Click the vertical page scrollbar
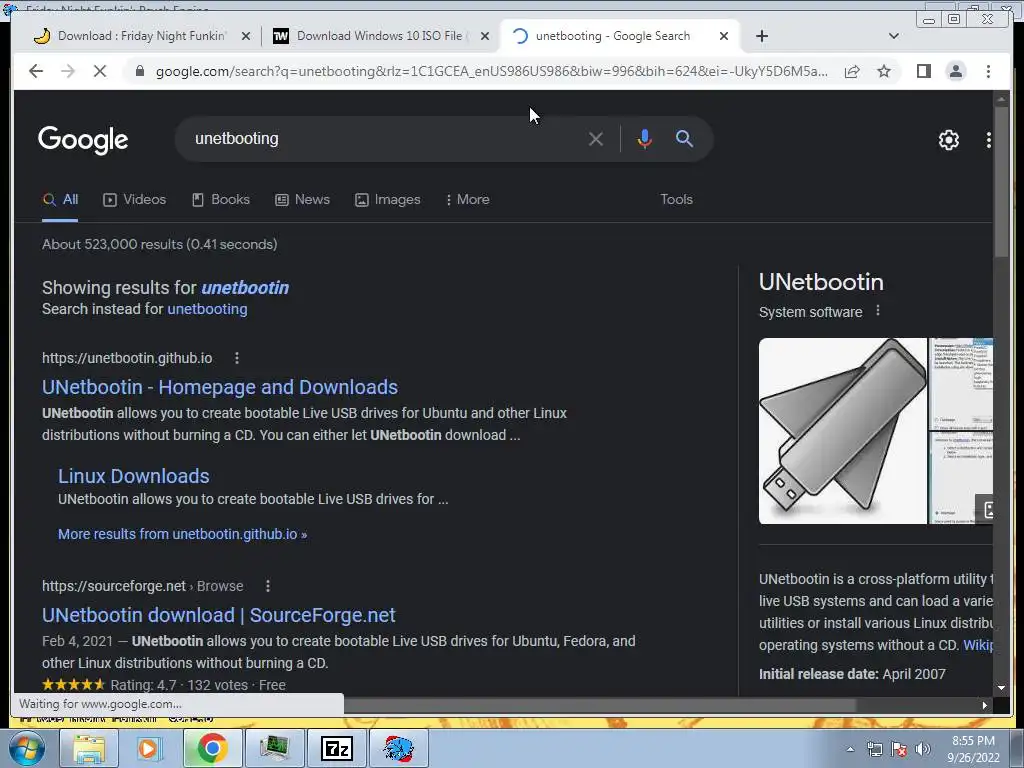This screenshot has width=1024, height=768. pos(1001,182)
